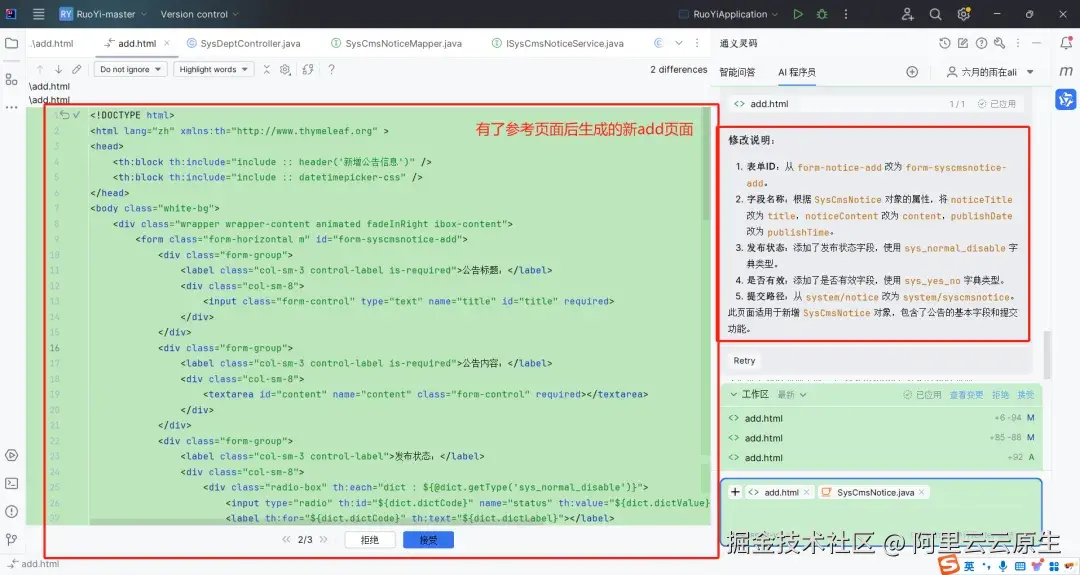Jump to previous difference arrow
Image resolution: width=1080 pixels, height=575 pixels.
pos(40,70)
